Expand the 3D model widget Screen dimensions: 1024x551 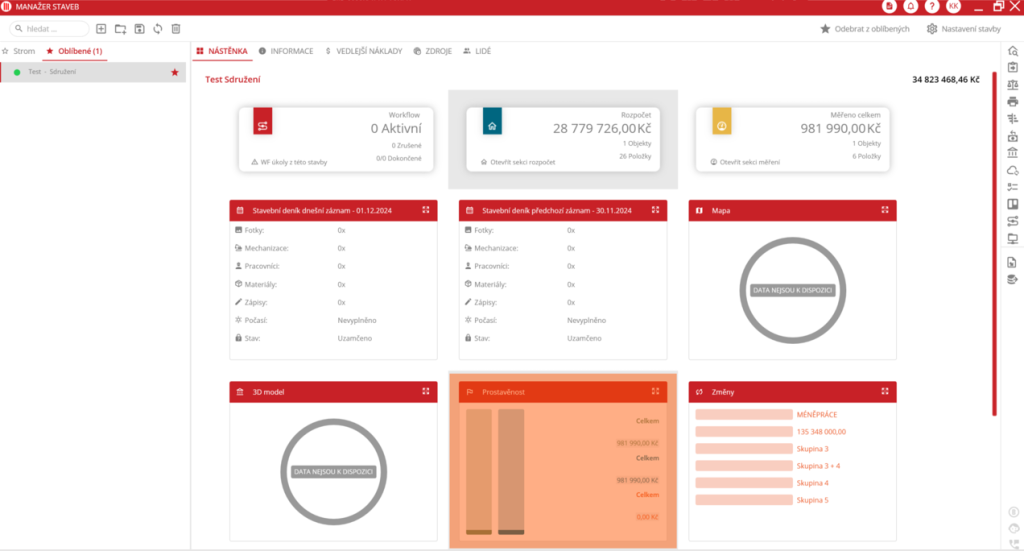pos(426,392)
